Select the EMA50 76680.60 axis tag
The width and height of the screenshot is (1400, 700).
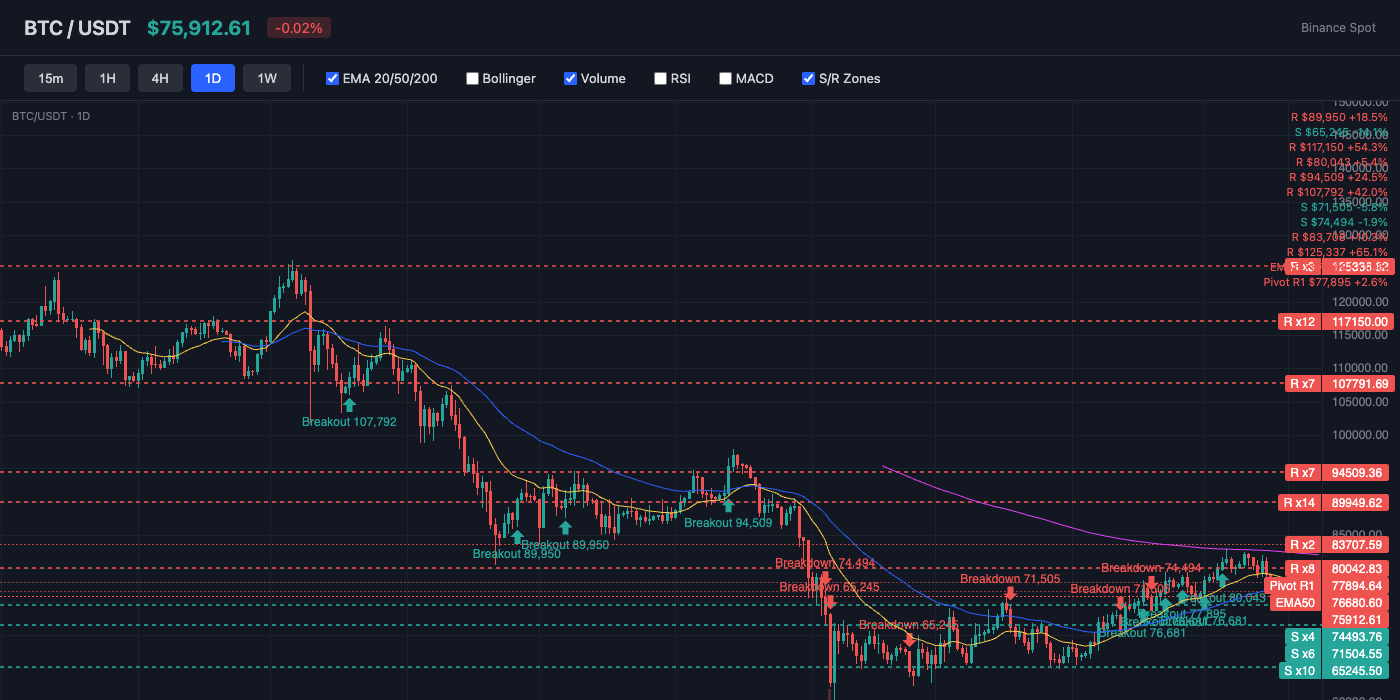1331,603
